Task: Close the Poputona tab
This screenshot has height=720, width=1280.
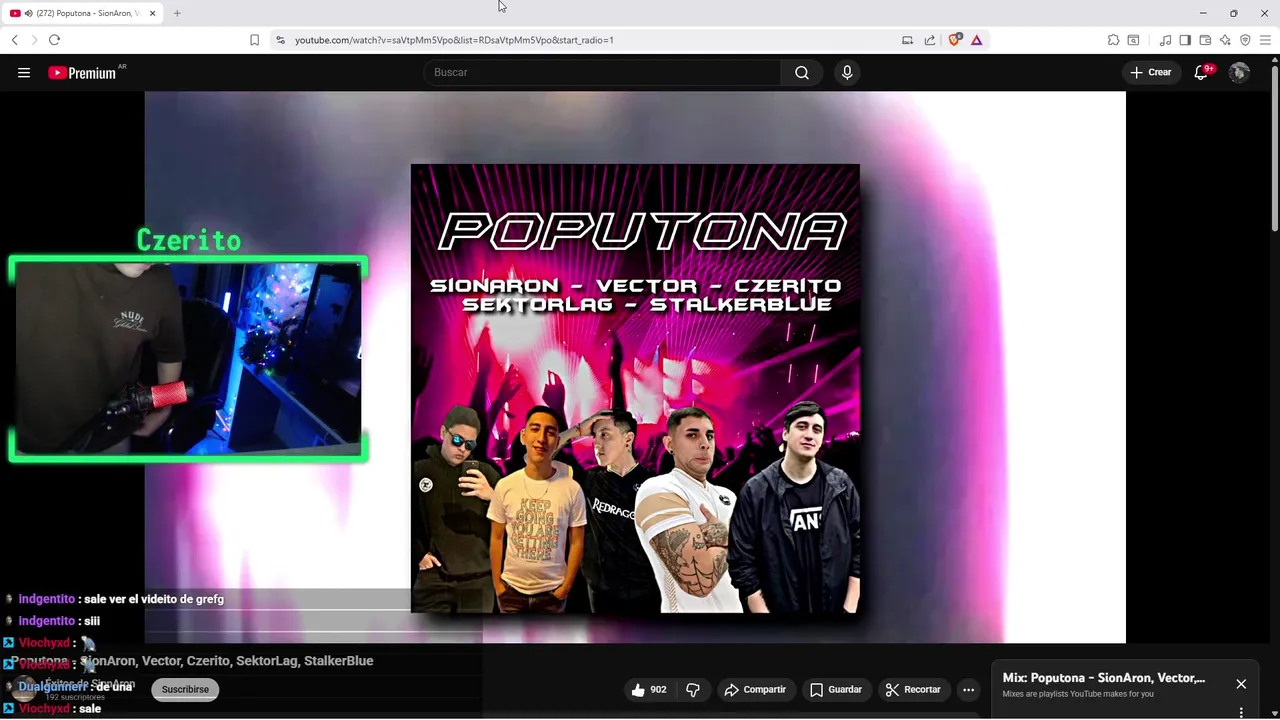Action: pyautogui.click(x=152, y=13)
